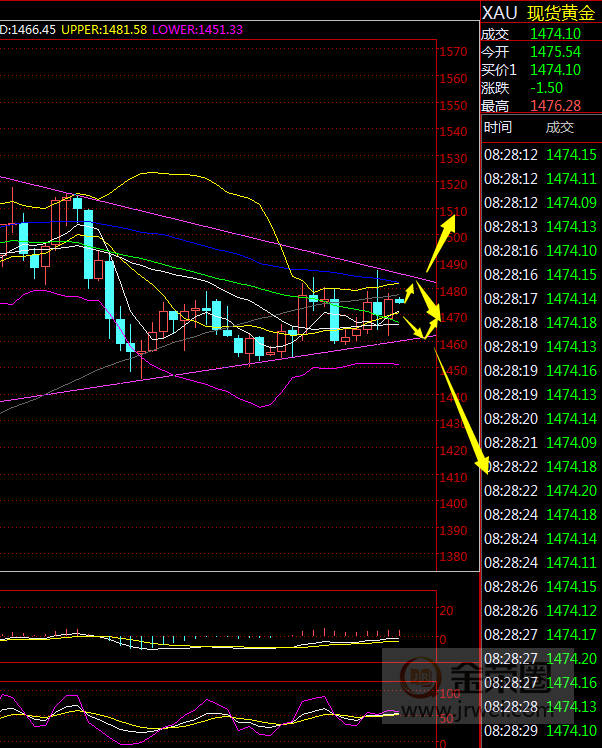Select the 08:28:18 tick at 1474.18
602x748 pixels.
540,323
